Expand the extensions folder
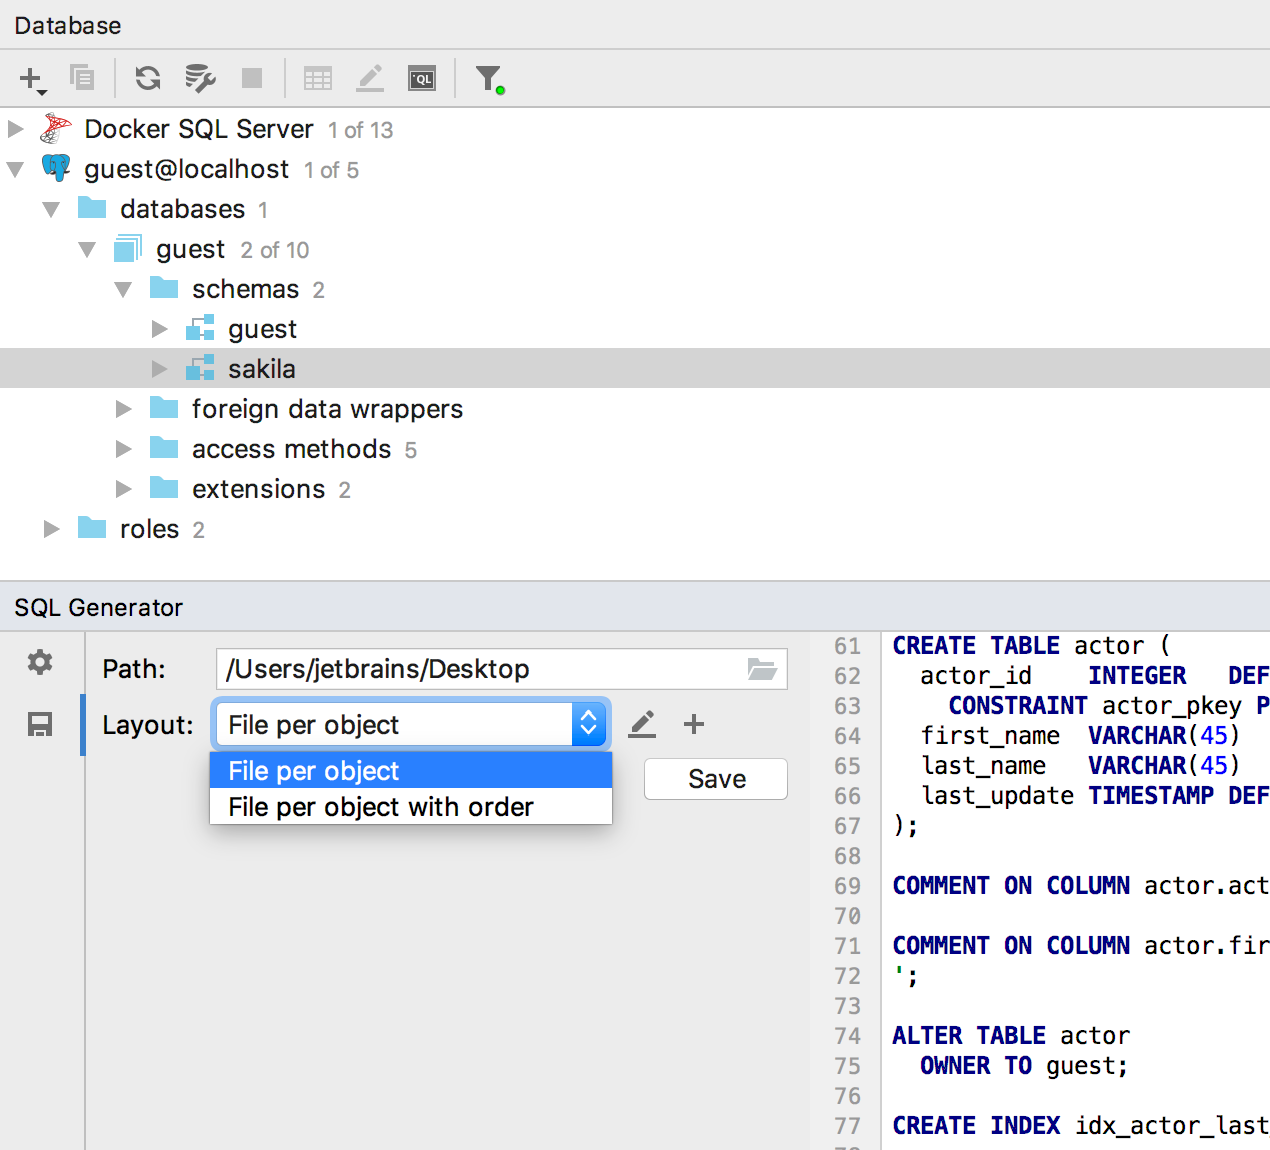This screenshot has height=1150, width=1270. [123, 489]
